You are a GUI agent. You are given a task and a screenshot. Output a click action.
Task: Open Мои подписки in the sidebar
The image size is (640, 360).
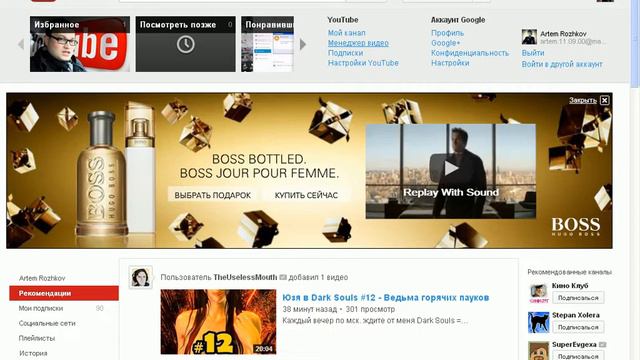pos(41,308)
